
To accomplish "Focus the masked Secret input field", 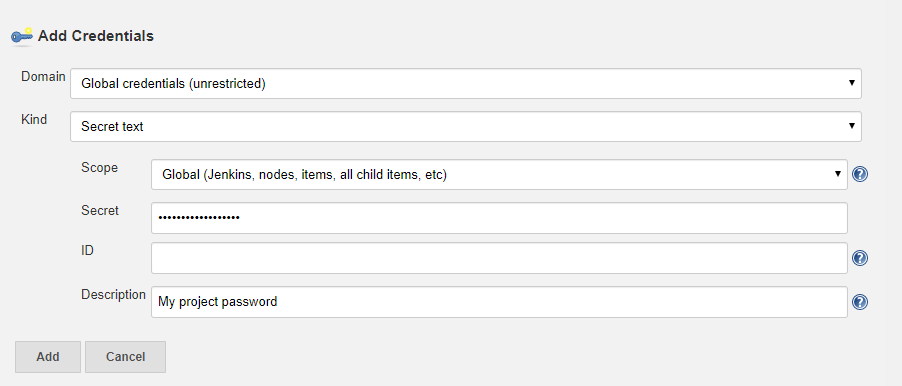I will tap(499, 217).
